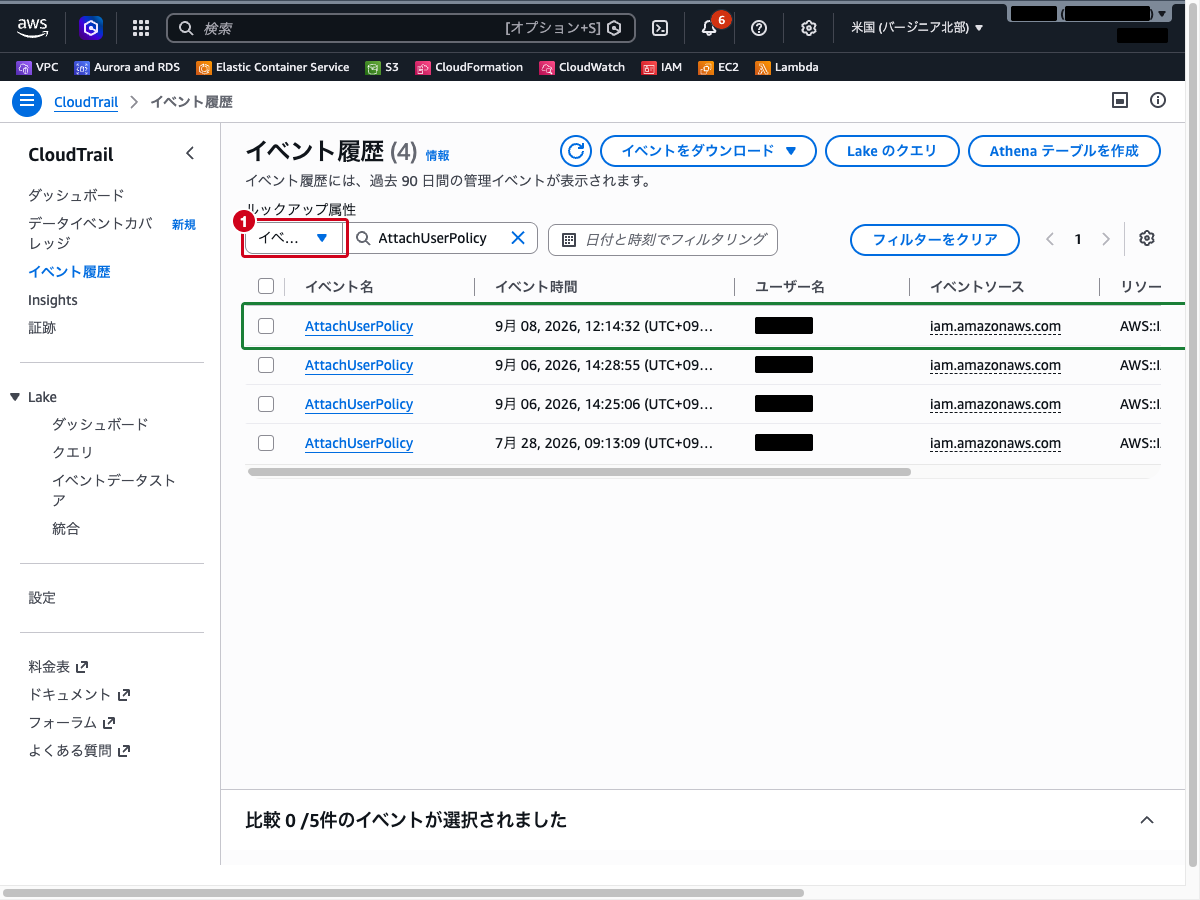The width and height of the screenshot is (1200, 900).
Task: Open the Lambda bookmark
Action: point(787,67)
